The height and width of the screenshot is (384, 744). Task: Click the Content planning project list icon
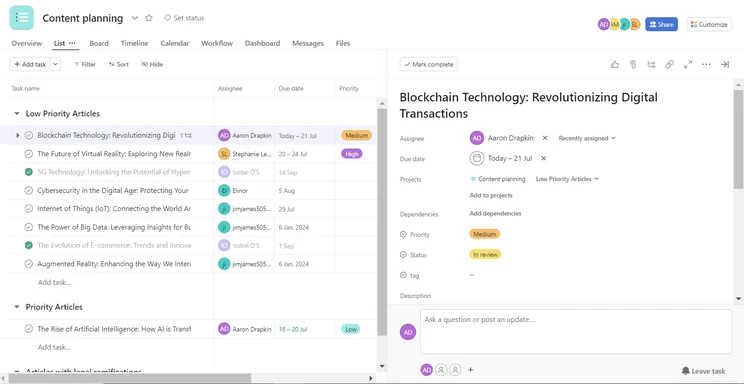21,18
